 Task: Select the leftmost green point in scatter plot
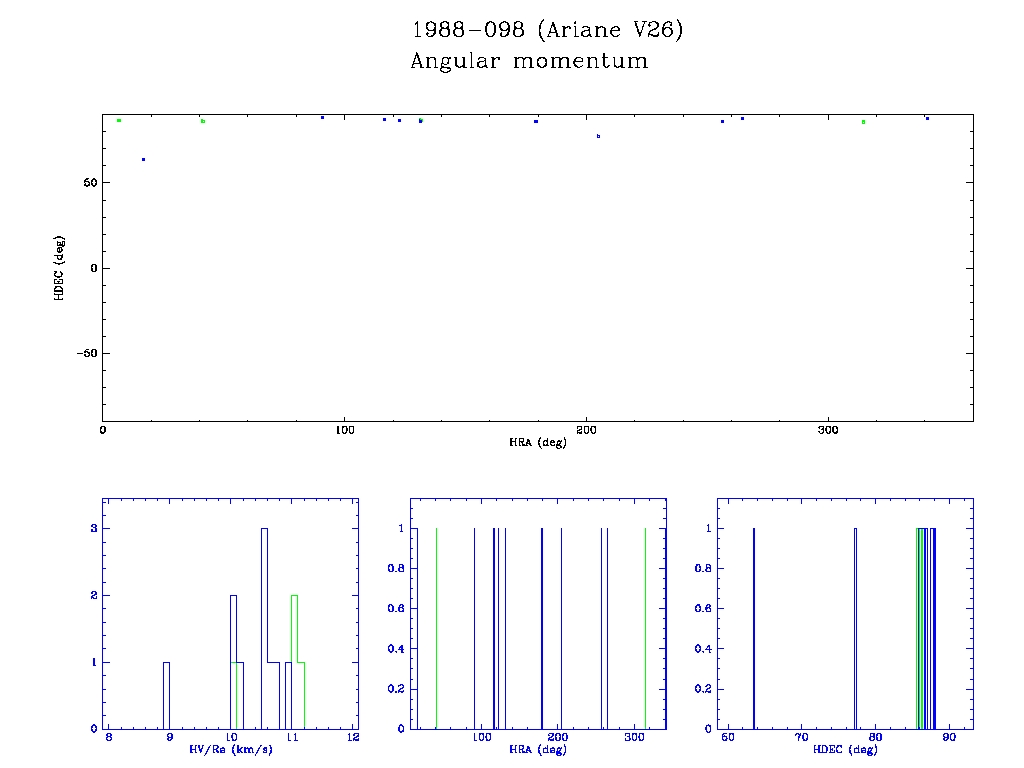[x=119, y=120]
